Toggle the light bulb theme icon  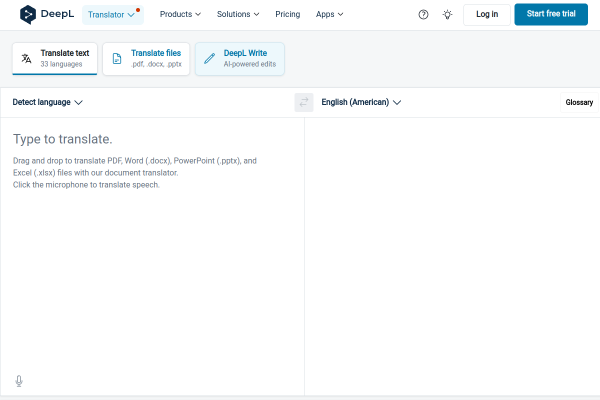tap(447, 15)
